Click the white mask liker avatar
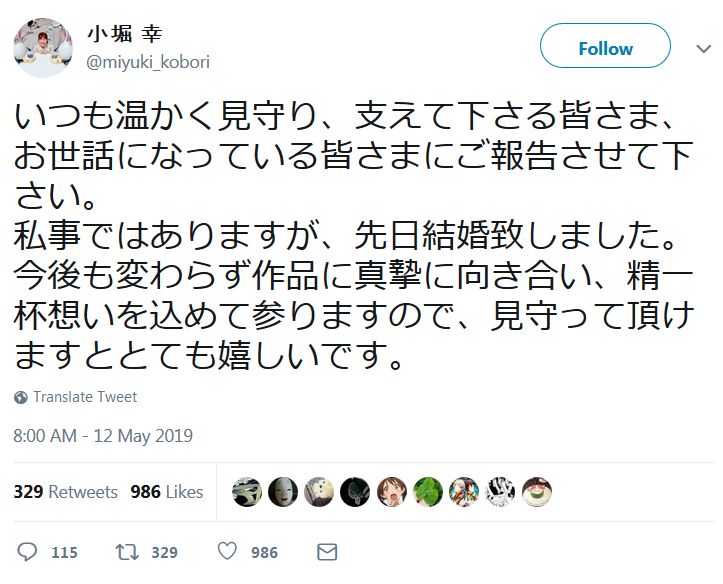This screenshot has width=723, height=584. pyautogui.click(x=283, y=492)
